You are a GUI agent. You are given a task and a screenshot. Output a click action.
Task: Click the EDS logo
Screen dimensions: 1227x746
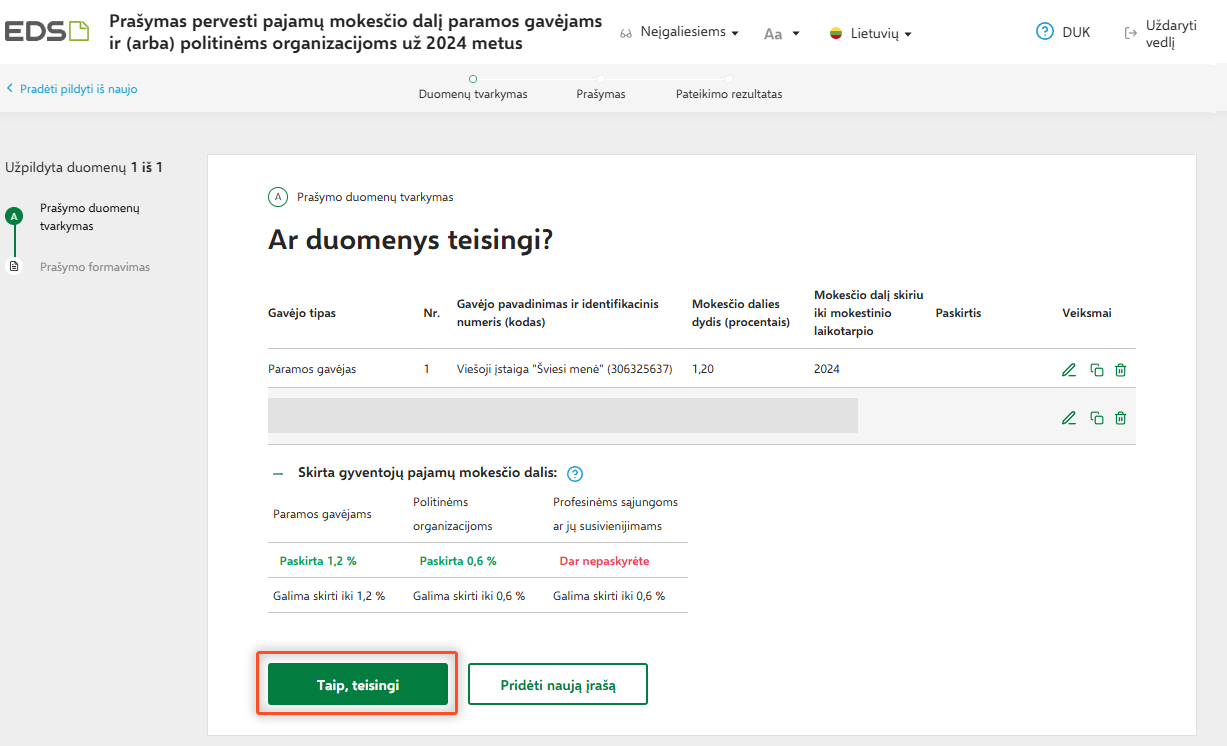(46, 31)
